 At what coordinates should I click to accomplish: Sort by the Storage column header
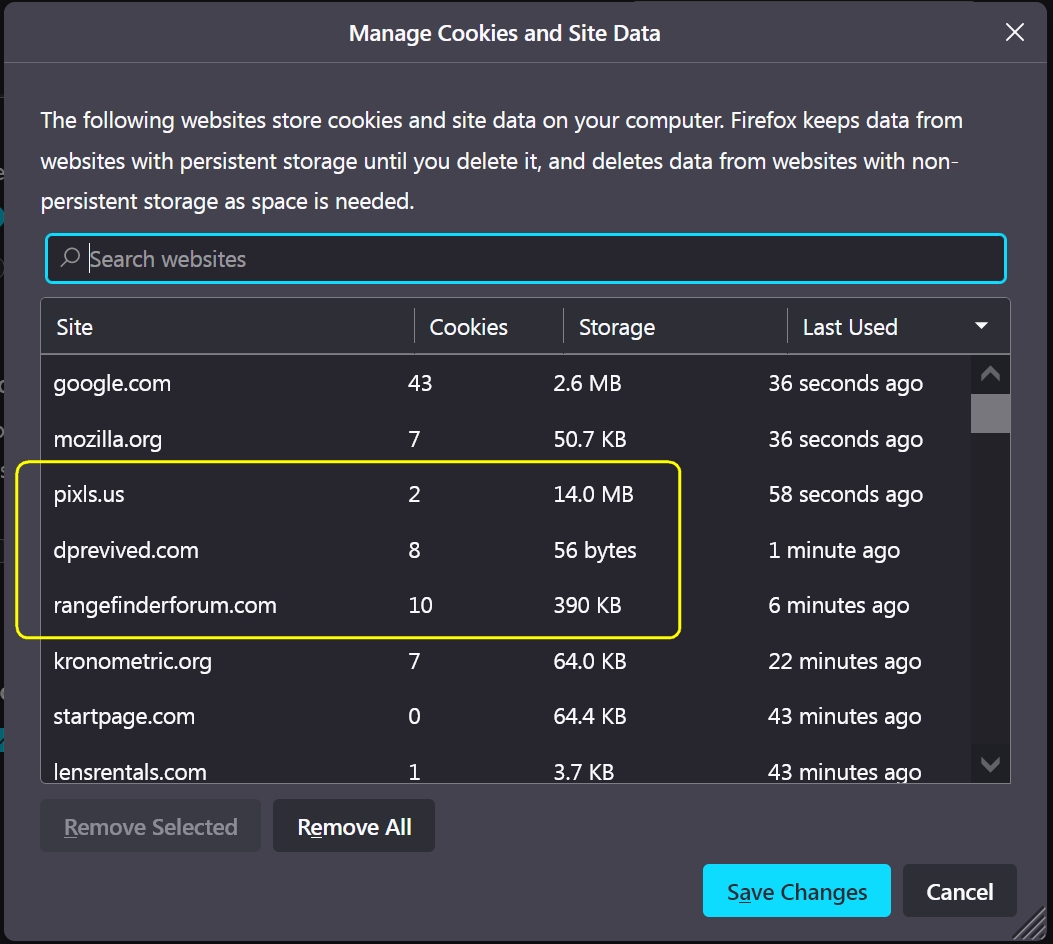click(675, 327)
